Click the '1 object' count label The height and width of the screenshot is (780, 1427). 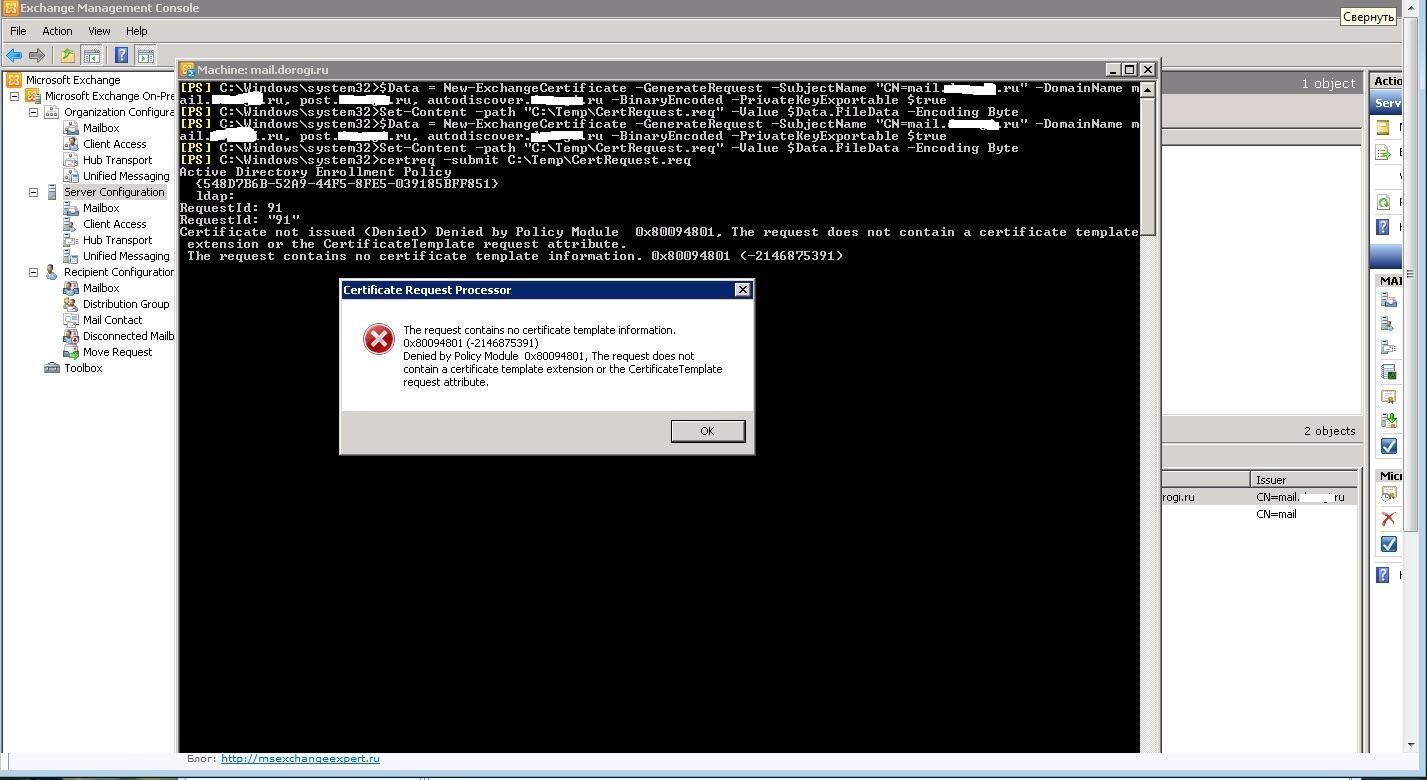(x=1328, y=84)
